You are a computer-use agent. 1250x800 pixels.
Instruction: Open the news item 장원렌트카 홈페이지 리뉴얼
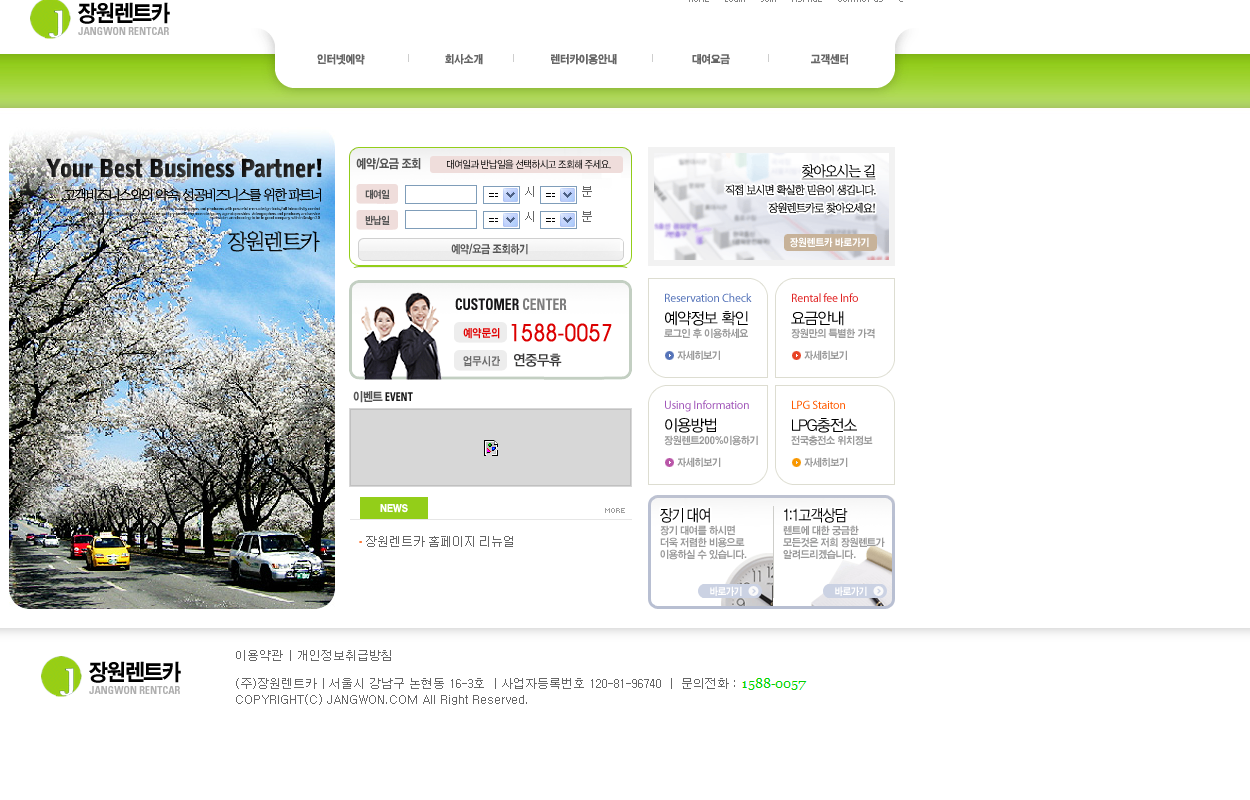pos(439,541)
